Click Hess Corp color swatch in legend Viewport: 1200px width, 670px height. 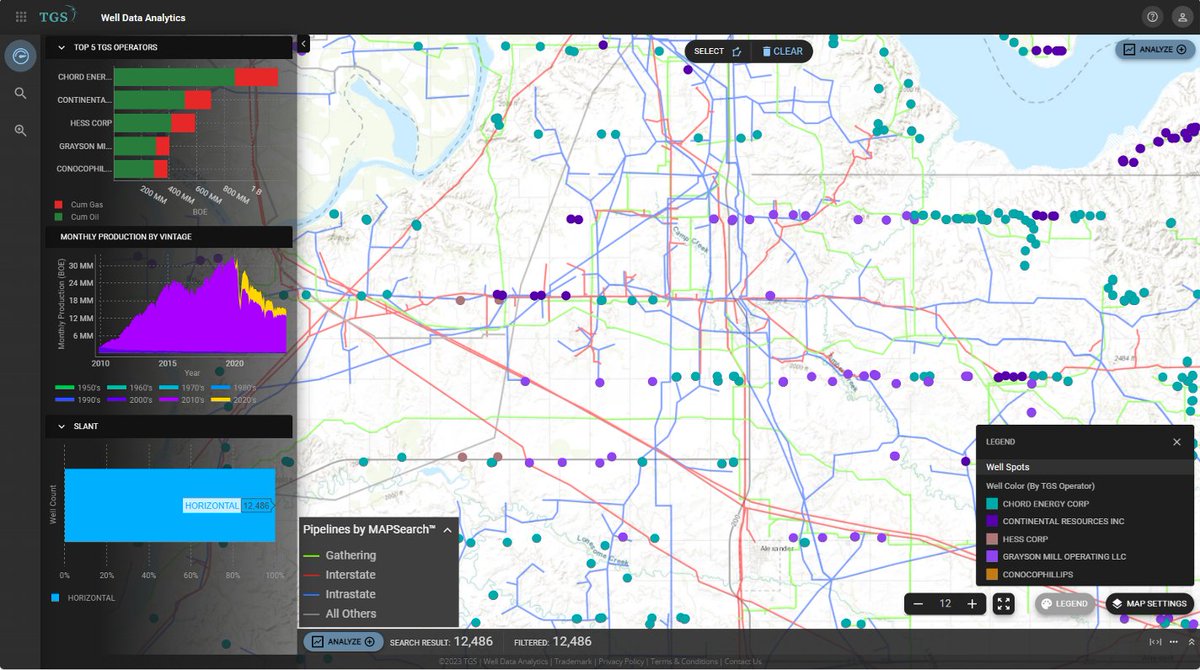[992, 539]
